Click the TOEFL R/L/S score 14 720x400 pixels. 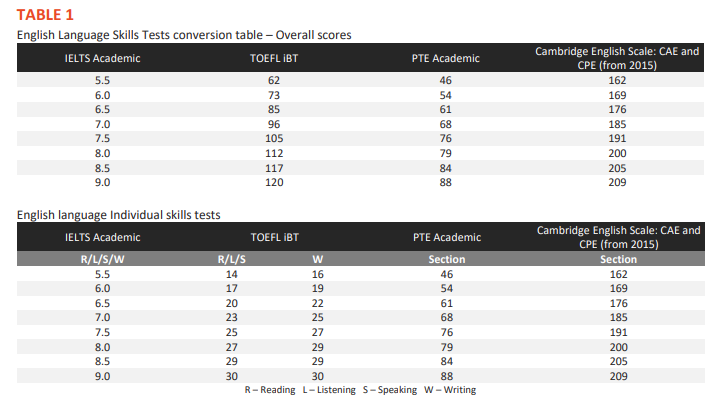231,275
